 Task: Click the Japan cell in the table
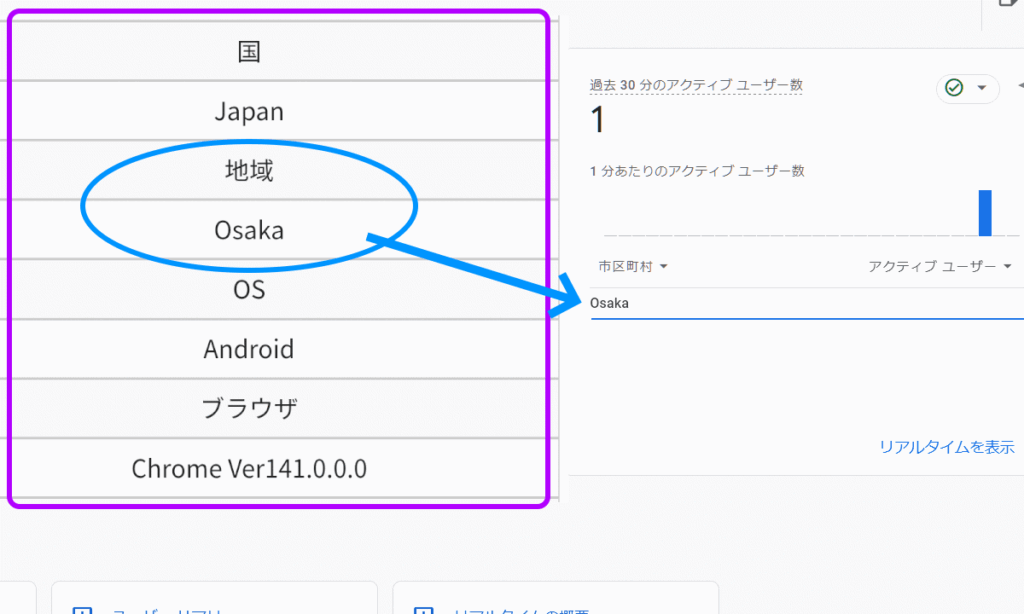coord(249,111)
